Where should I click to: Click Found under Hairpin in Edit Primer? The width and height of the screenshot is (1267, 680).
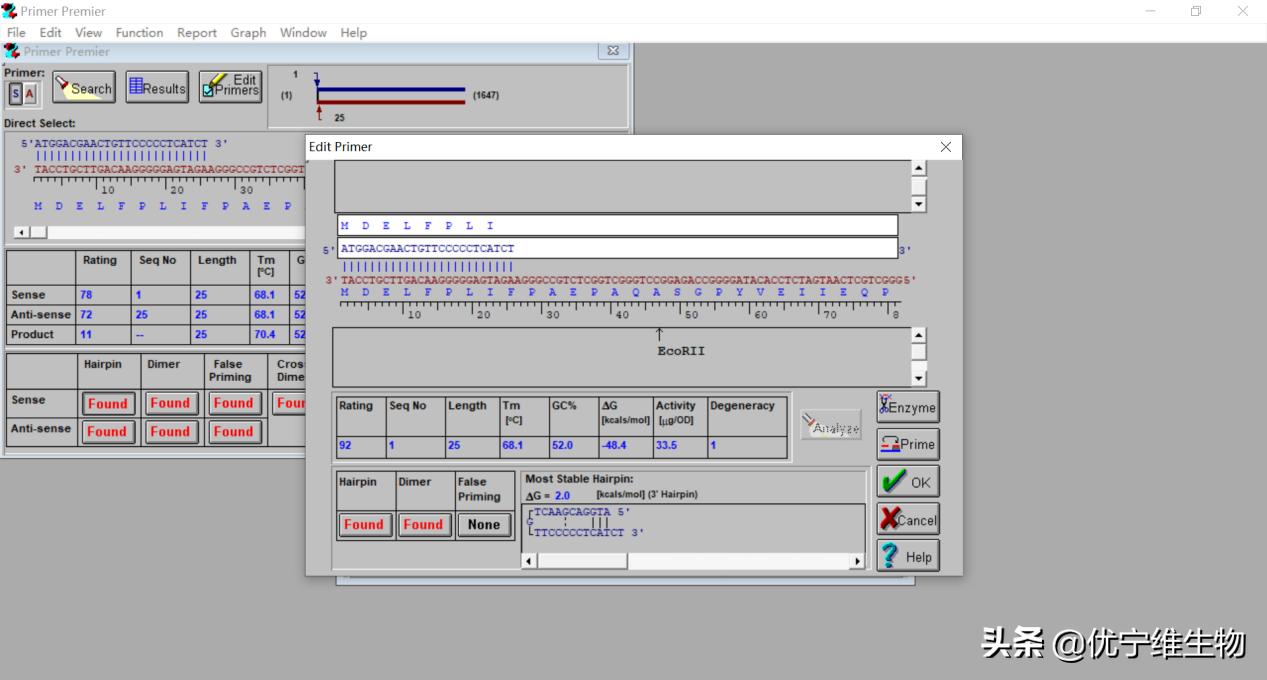364,525
